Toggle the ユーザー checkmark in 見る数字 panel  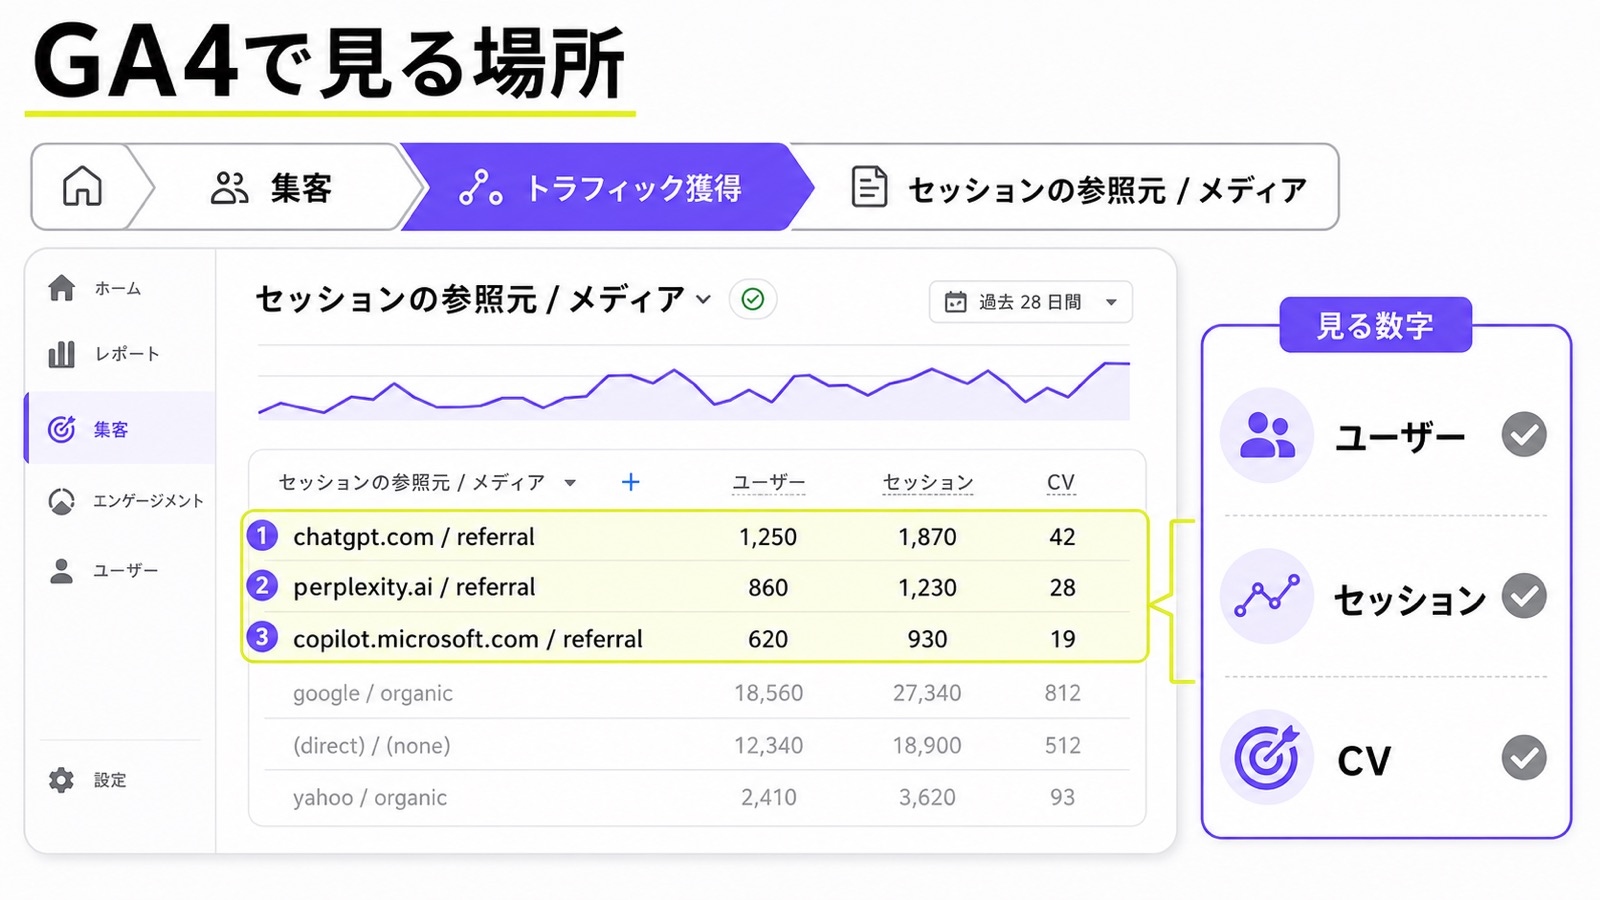(1524, 435)
